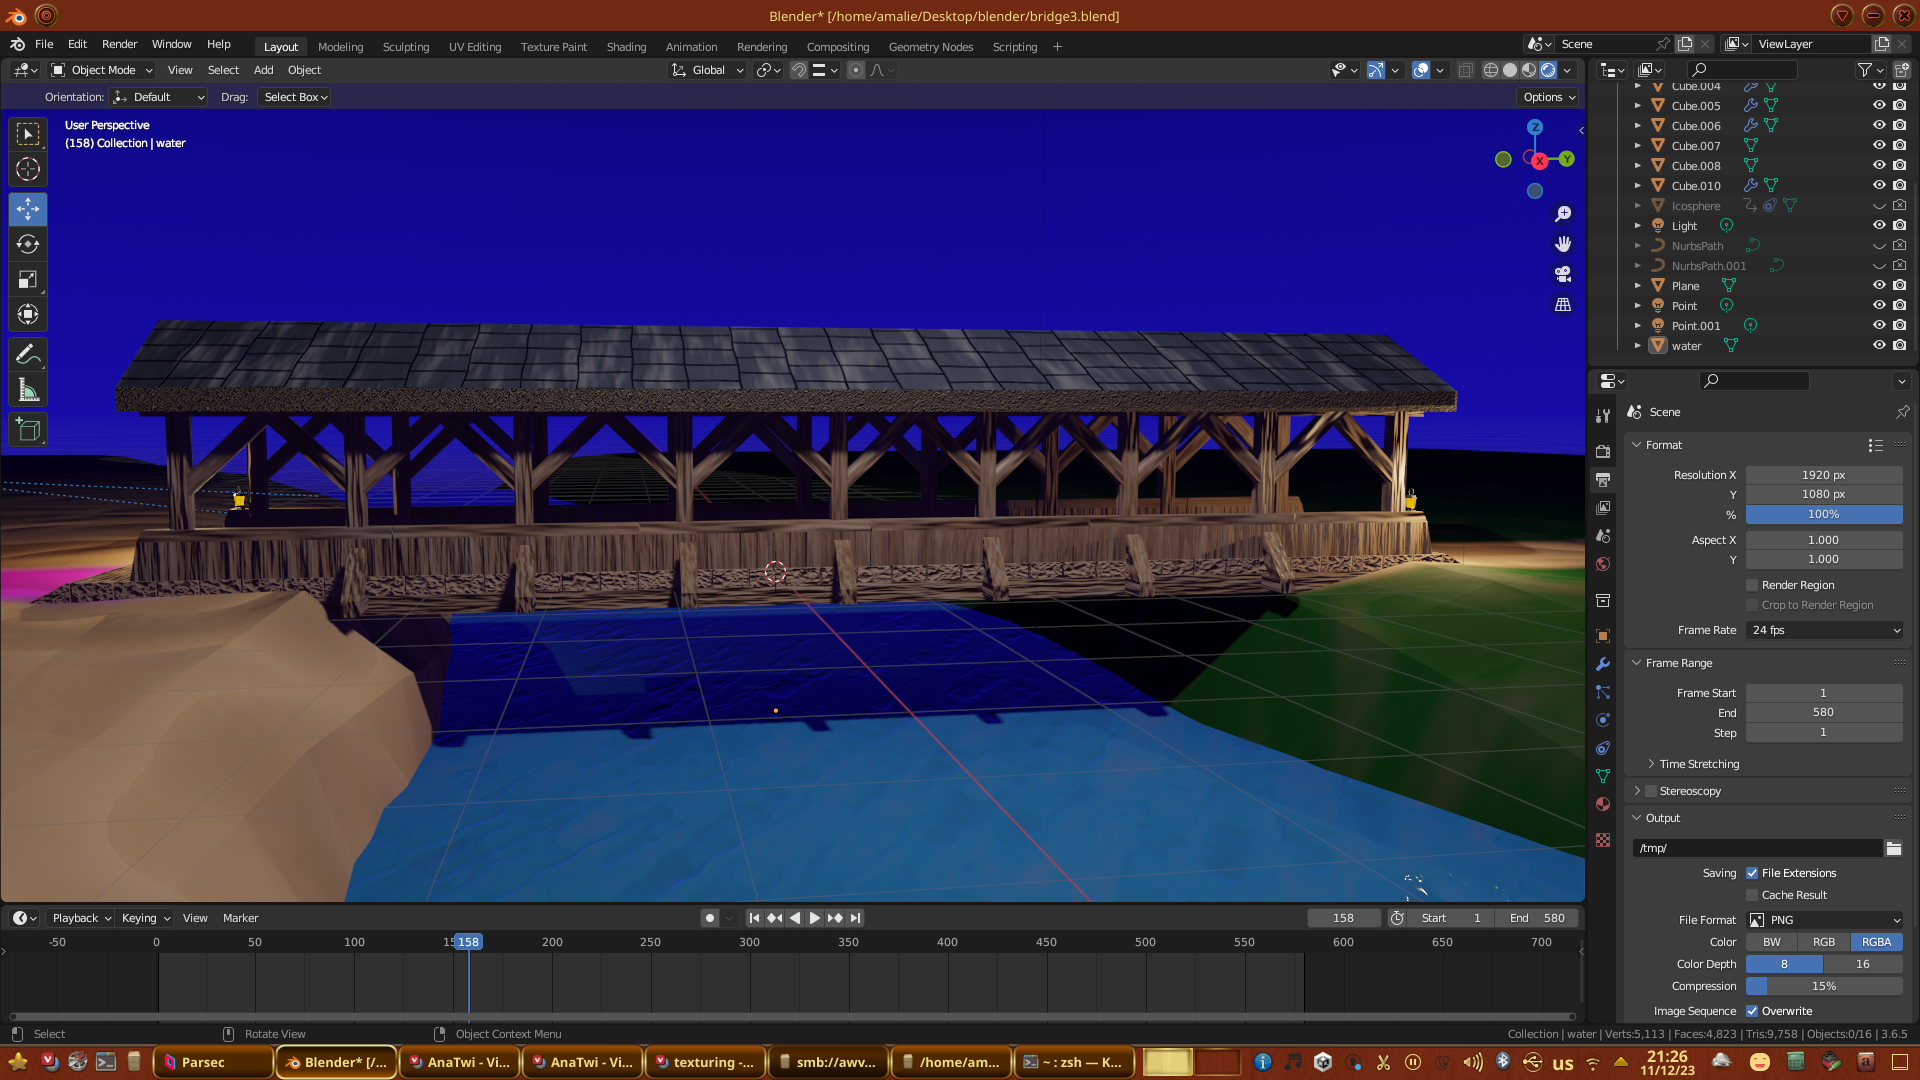Screen dimensions: 1920x1080
Task: Open the Modifiers wrench properties tab
Action: [1603, 664]
